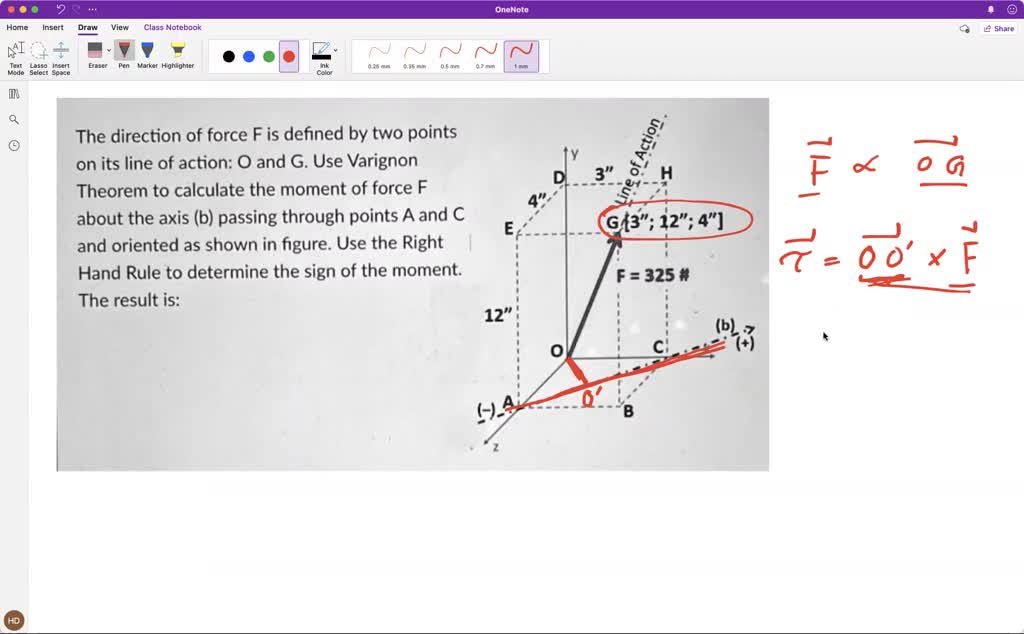Expand the Eraser options dropdown
This screenshot has width=1024, height=634.
(110, 49)
